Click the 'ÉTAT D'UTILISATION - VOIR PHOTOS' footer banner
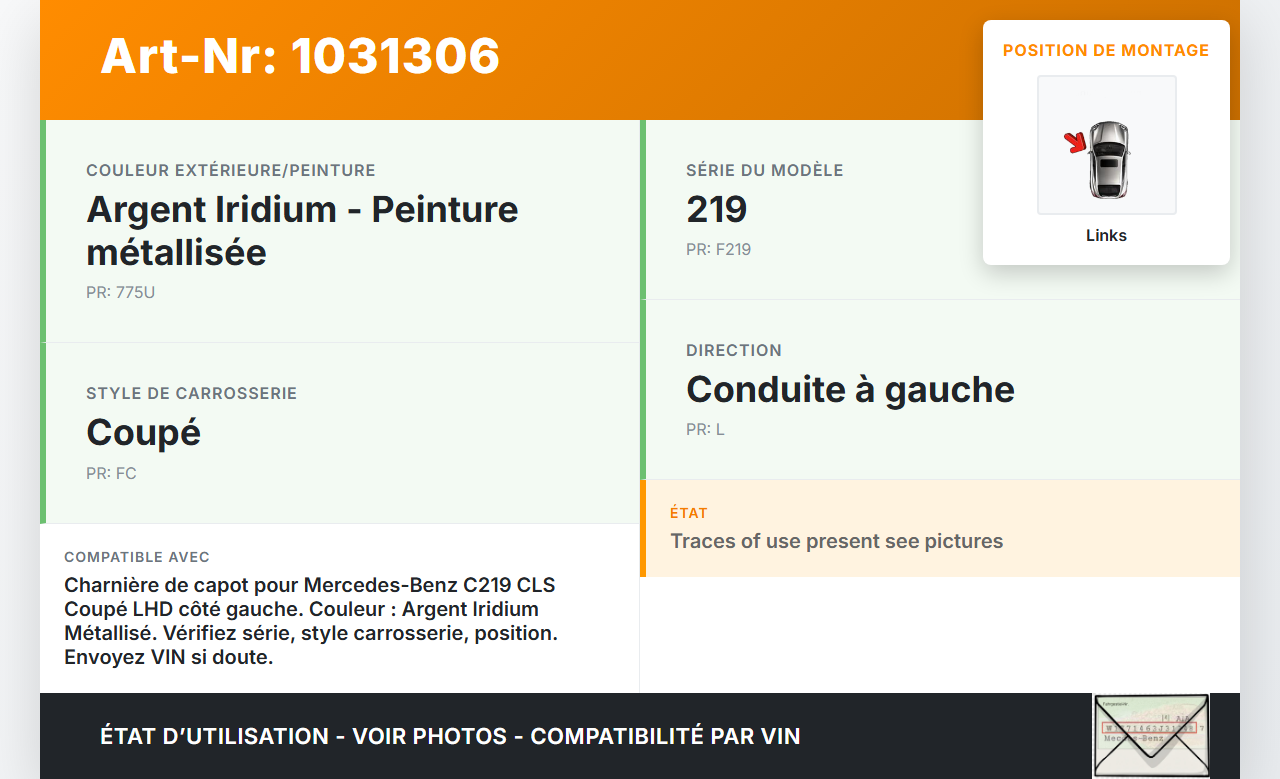Image resolution: width=1280 pixels, height=779 pixels. (450, 737)
